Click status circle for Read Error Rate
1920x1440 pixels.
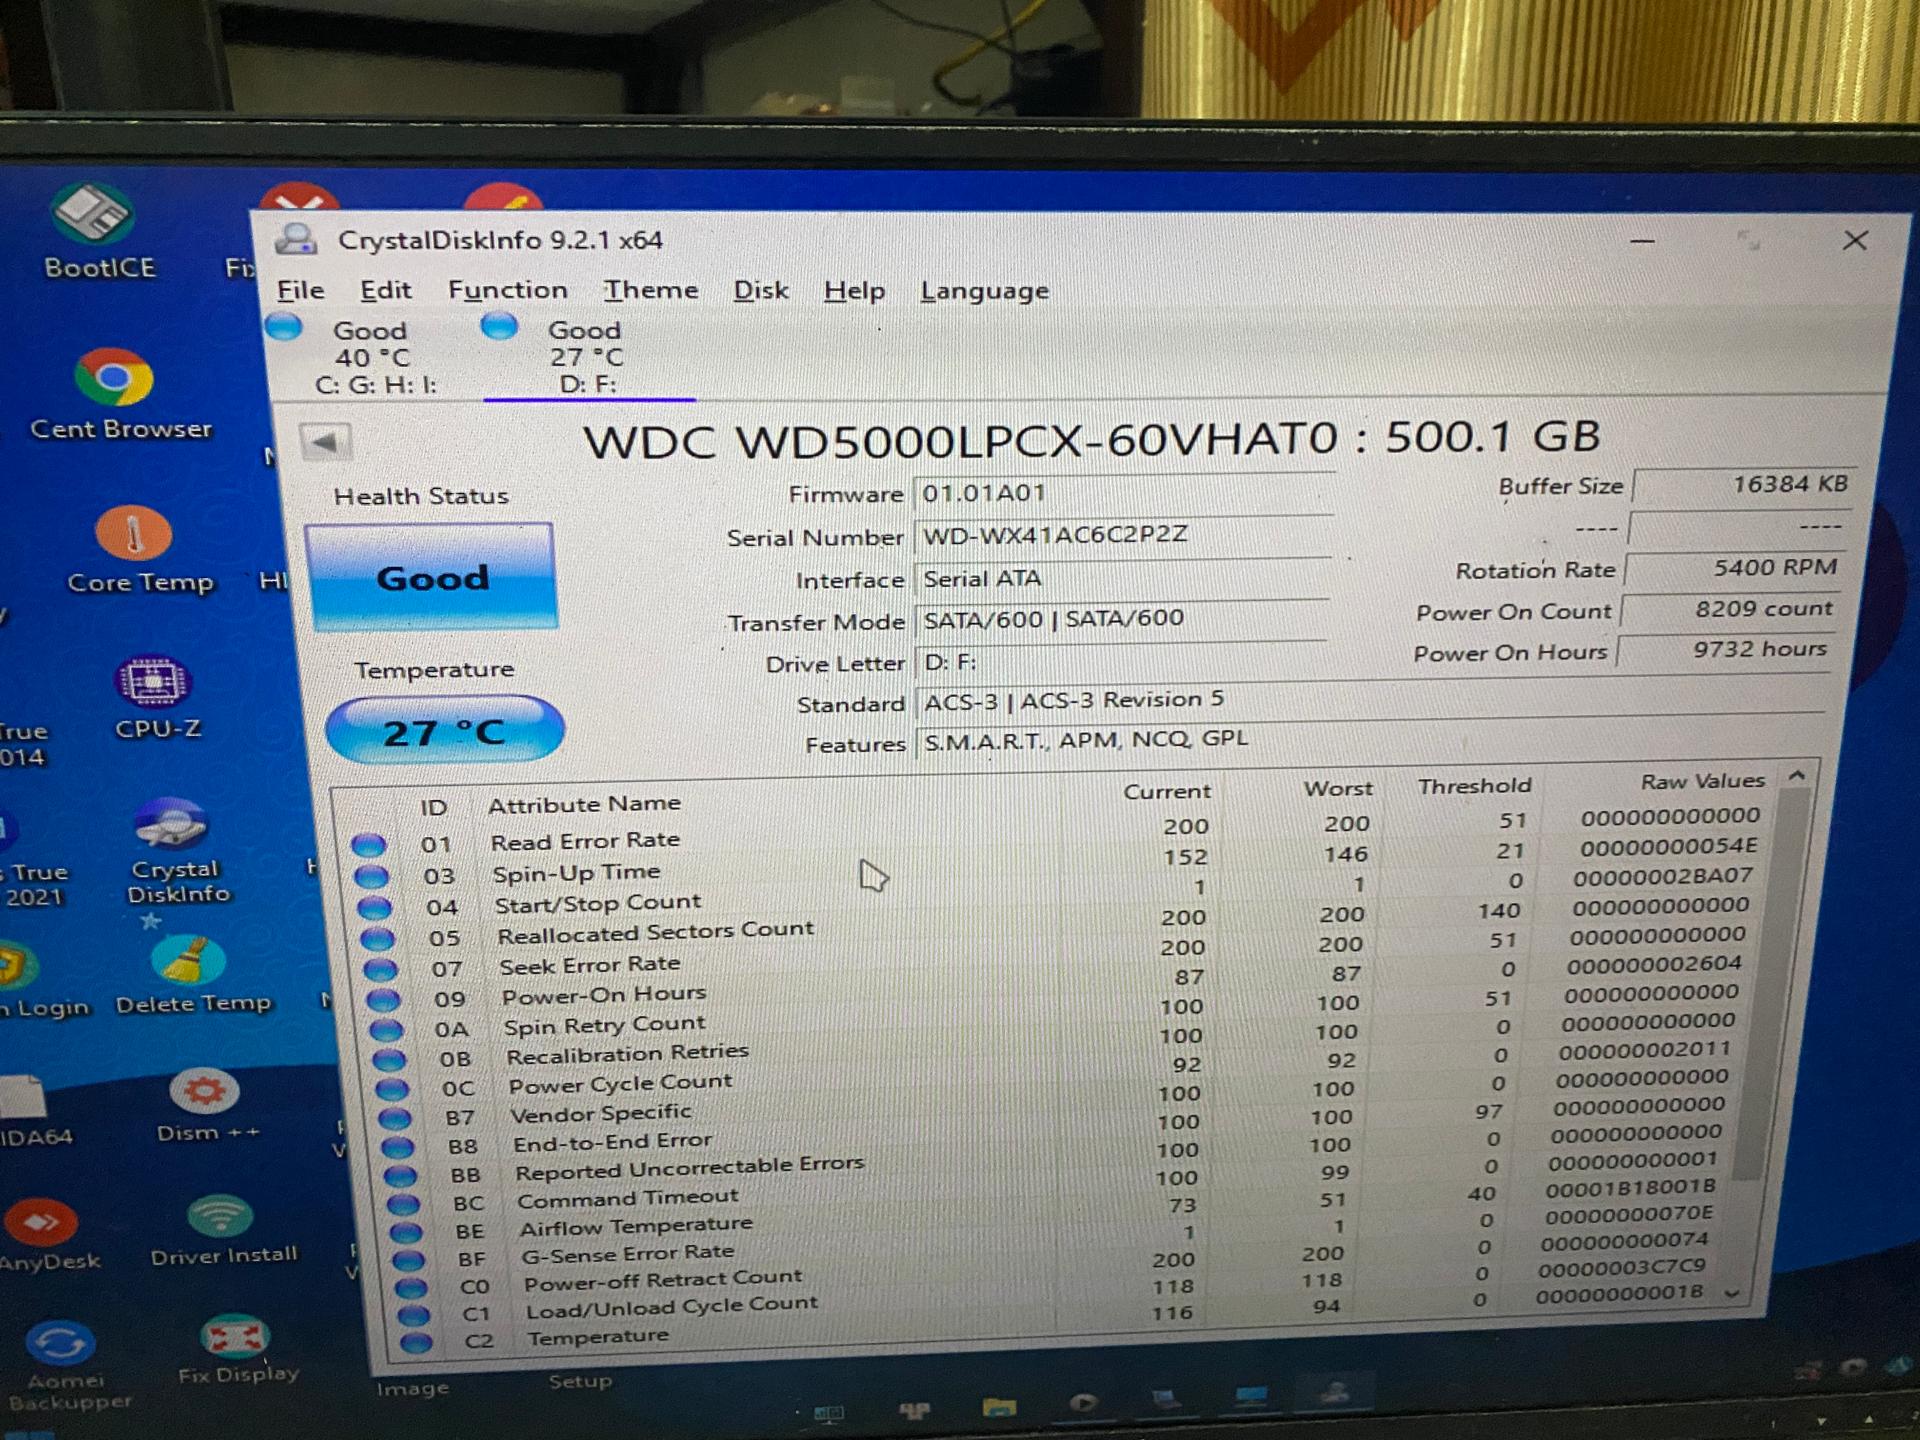pyautogui.click(x=369, y=845)
